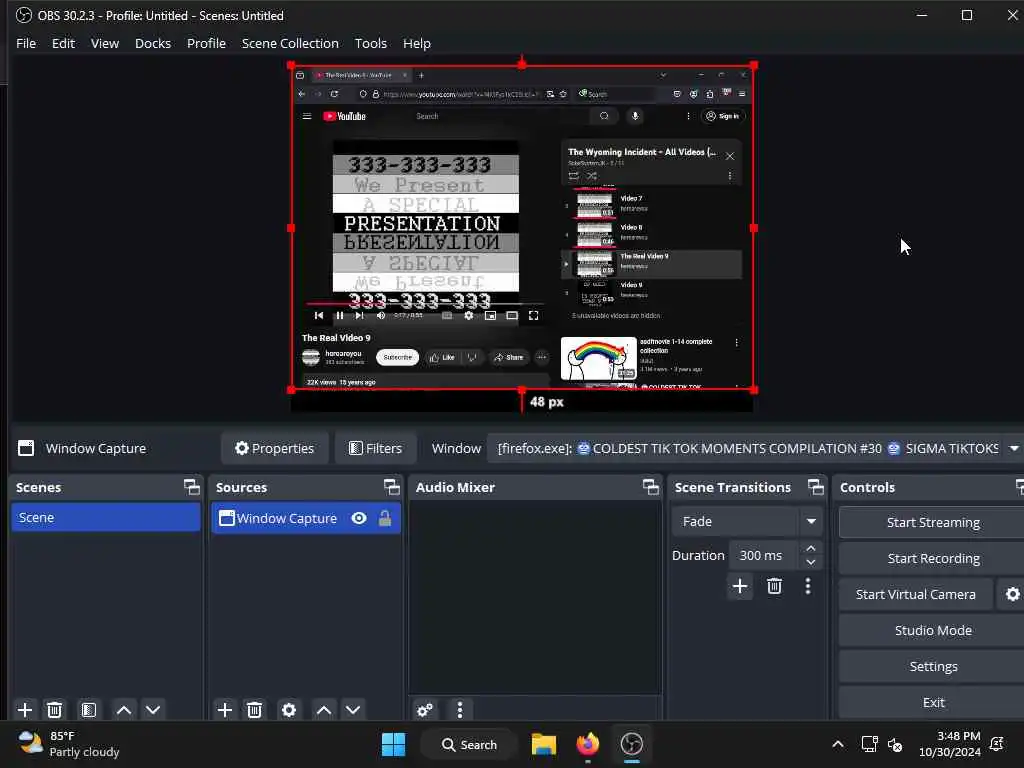Toggle the Window Capture lock
1024x768 pixels.
point(385,518)
